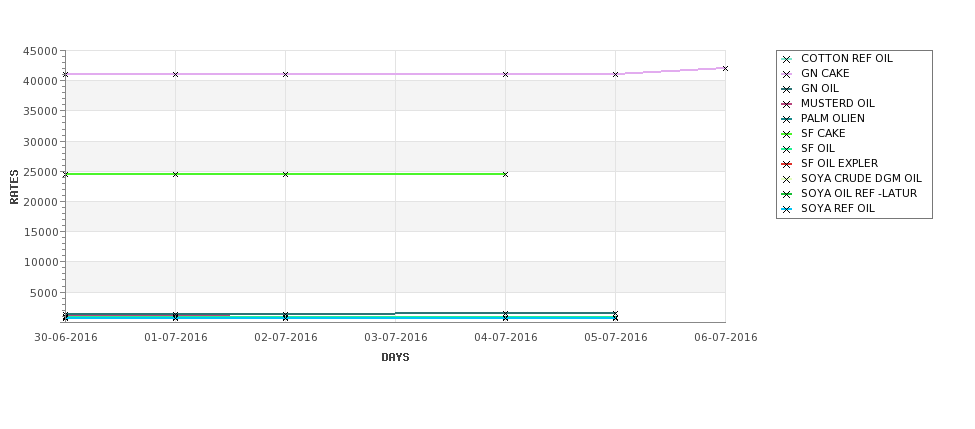
Task: Click the DAYS axis title
Action: pos(395,358)
